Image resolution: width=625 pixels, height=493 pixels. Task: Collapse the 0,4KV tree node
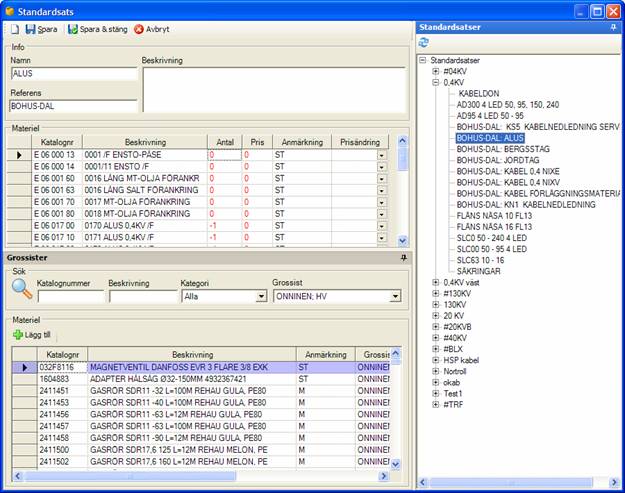(x=436, y=82)
